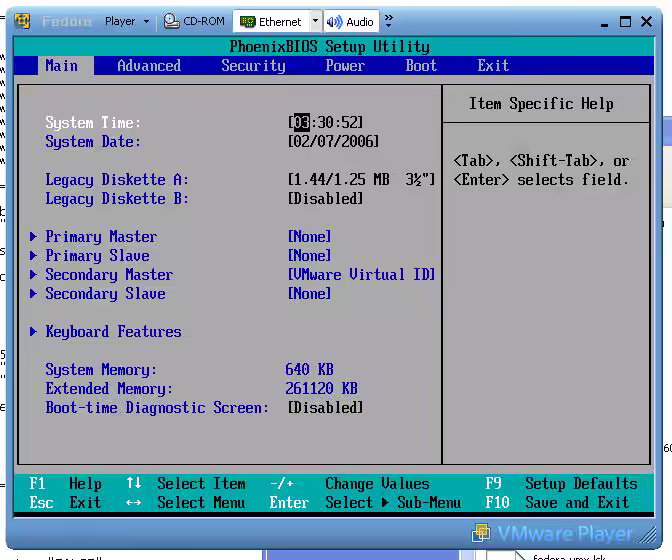Click the F1 Help hint
Image resolution: width=672 pixels, height=560 pixels.
click(65, 484)
